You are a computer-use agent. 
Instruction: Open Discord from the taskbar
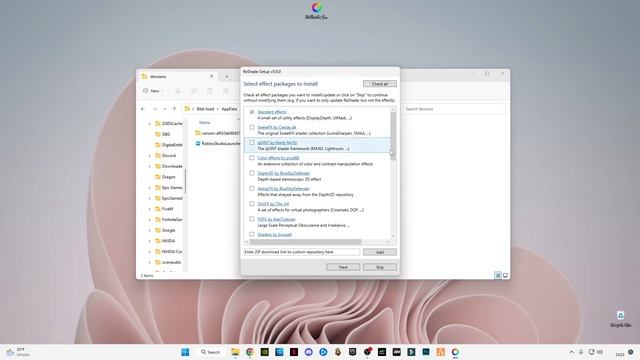(309, 352)
